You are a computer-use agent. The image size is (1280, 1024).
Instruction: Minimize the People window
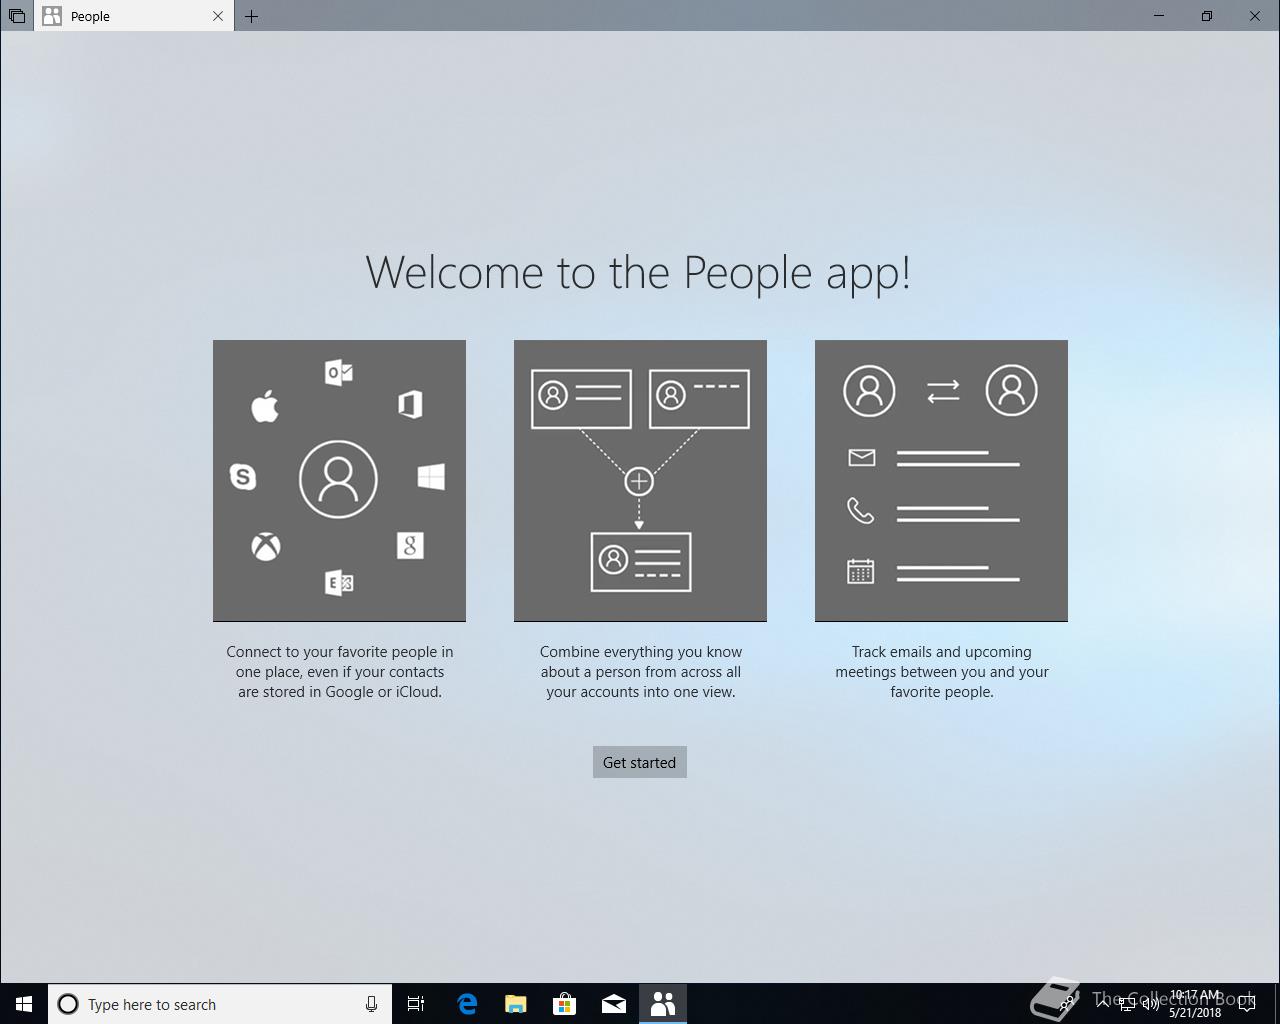click(x=1160, y=16)
